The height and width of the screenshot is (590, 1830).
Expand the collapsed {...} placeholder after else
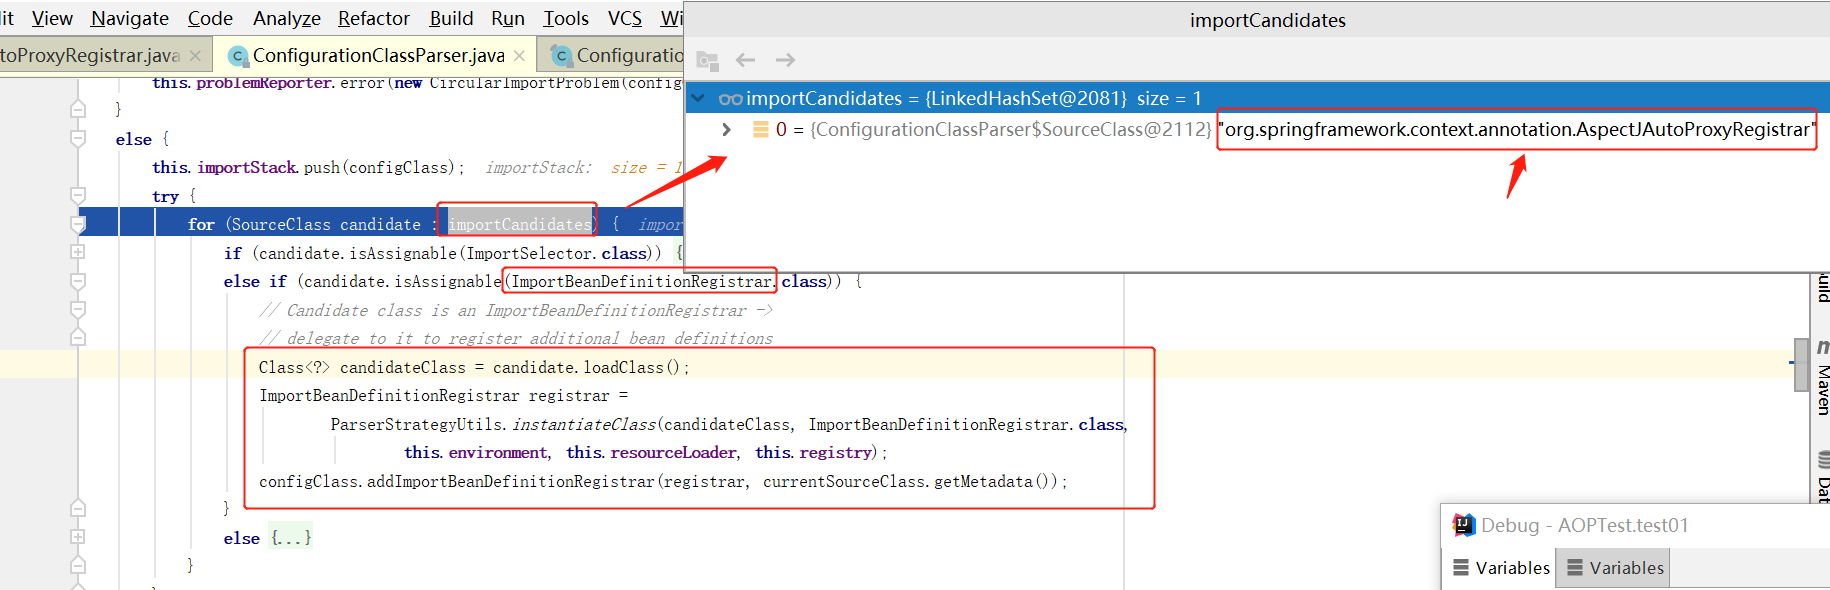291,538
